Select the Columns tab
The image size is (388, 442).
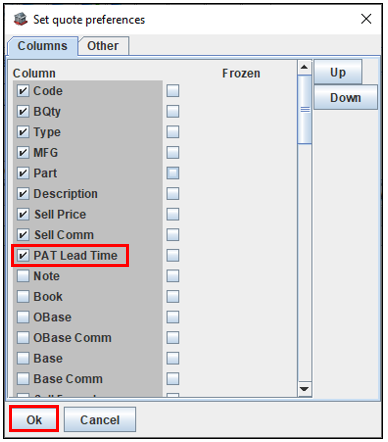click(x=42, y=46)
